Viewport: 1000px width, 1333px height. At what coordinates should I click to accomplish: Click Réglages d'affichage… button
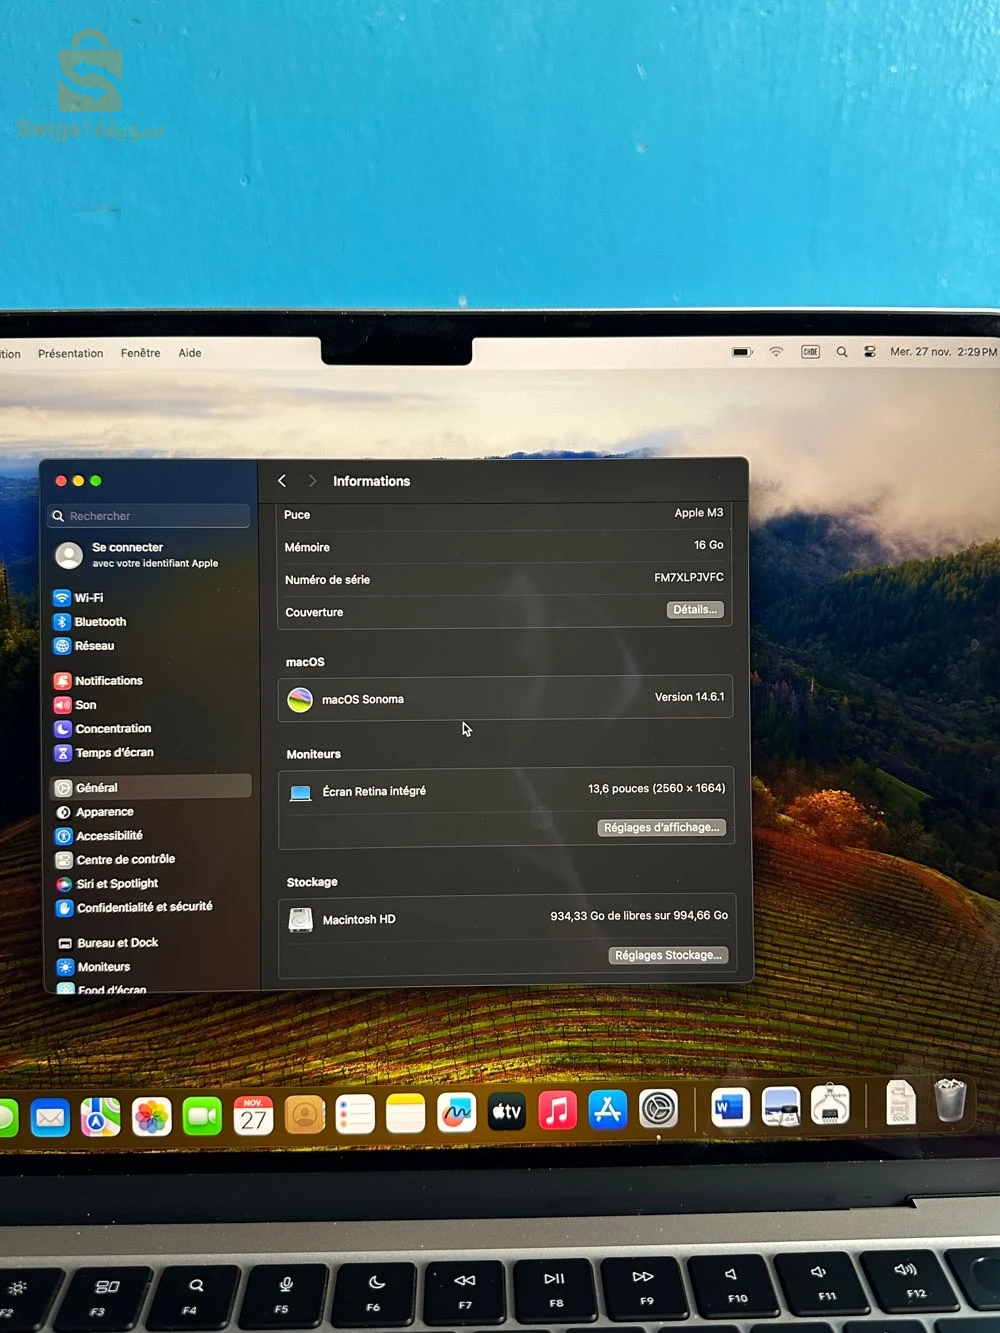pyautogui.click(x=662, y=827)
